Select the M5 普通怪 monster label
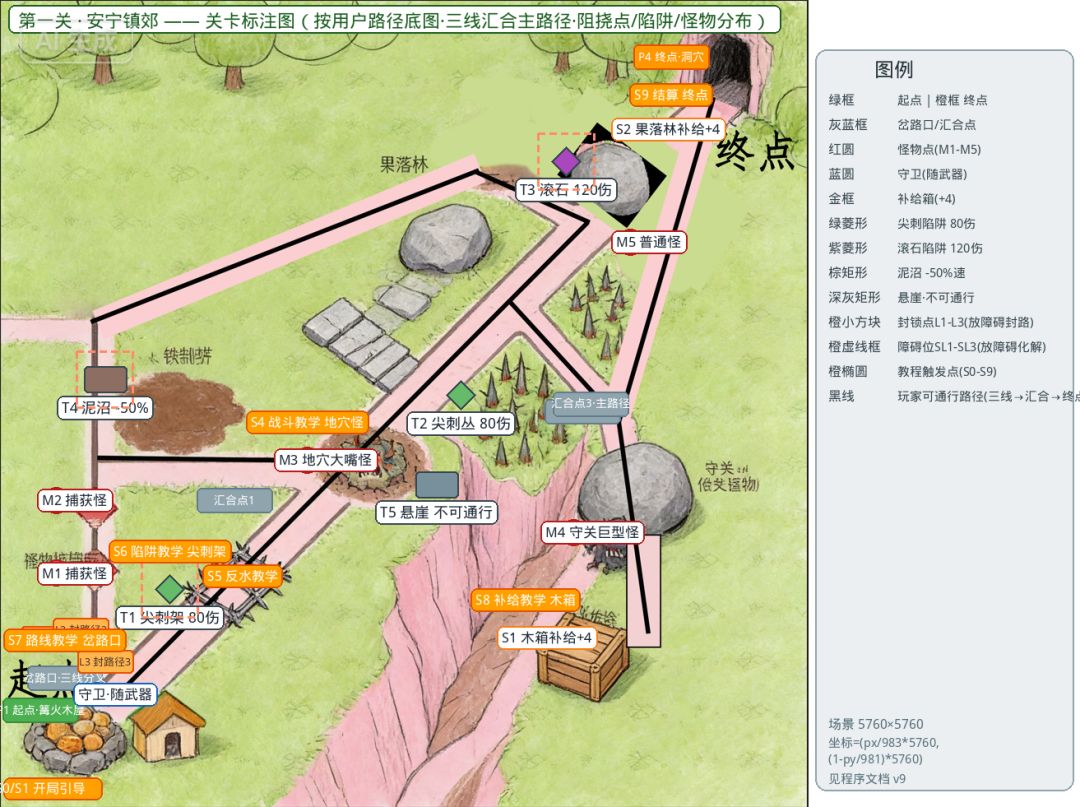 [649, 242]
